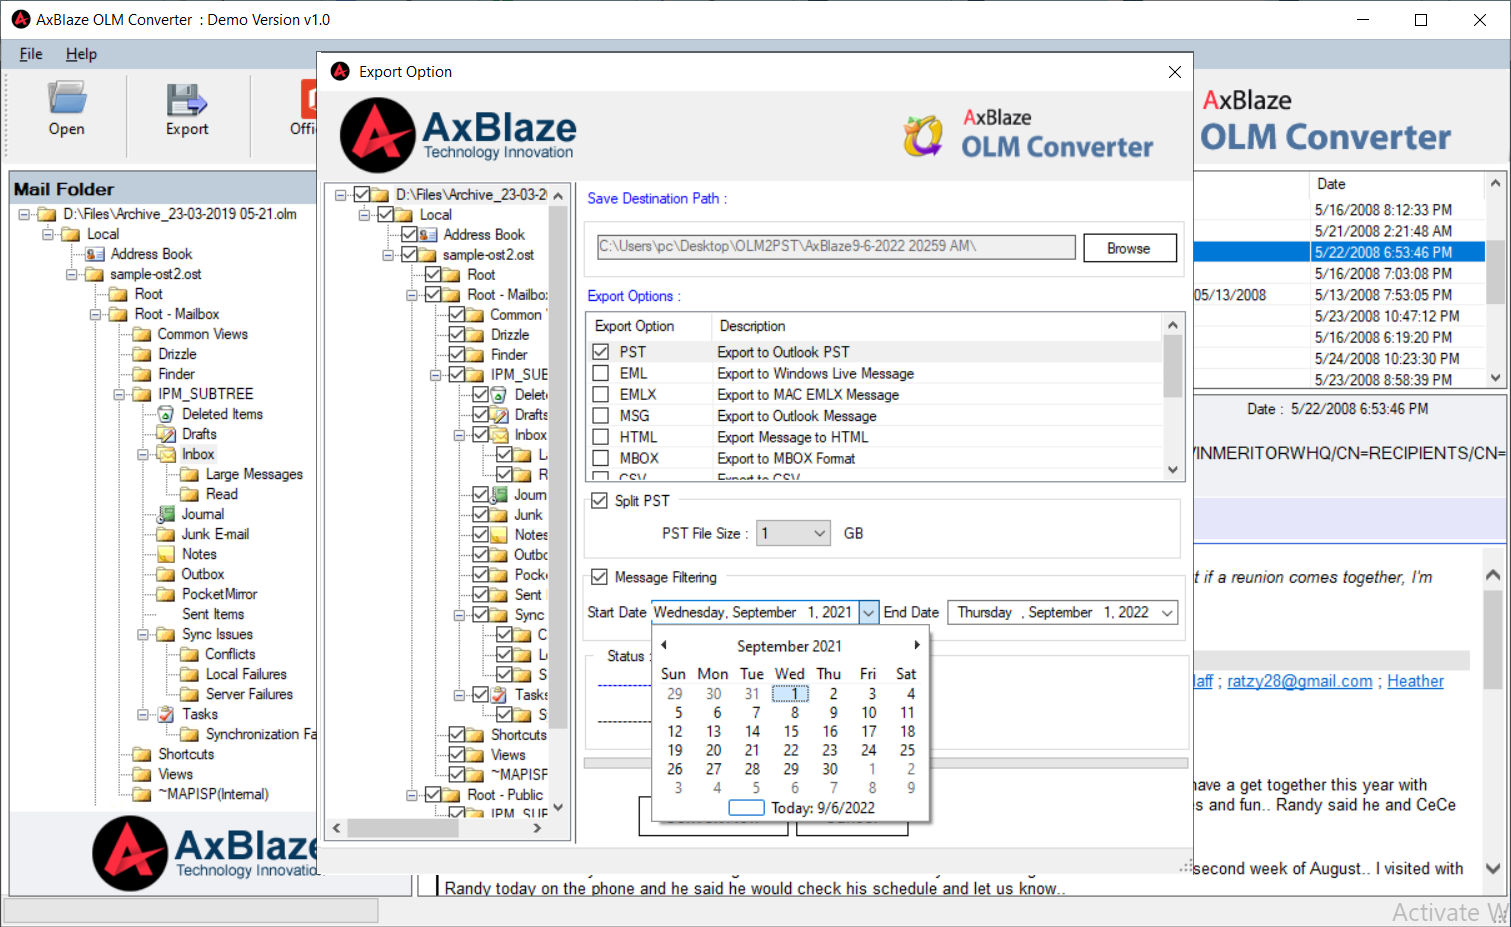Check the EML export option

coord(601,373)
